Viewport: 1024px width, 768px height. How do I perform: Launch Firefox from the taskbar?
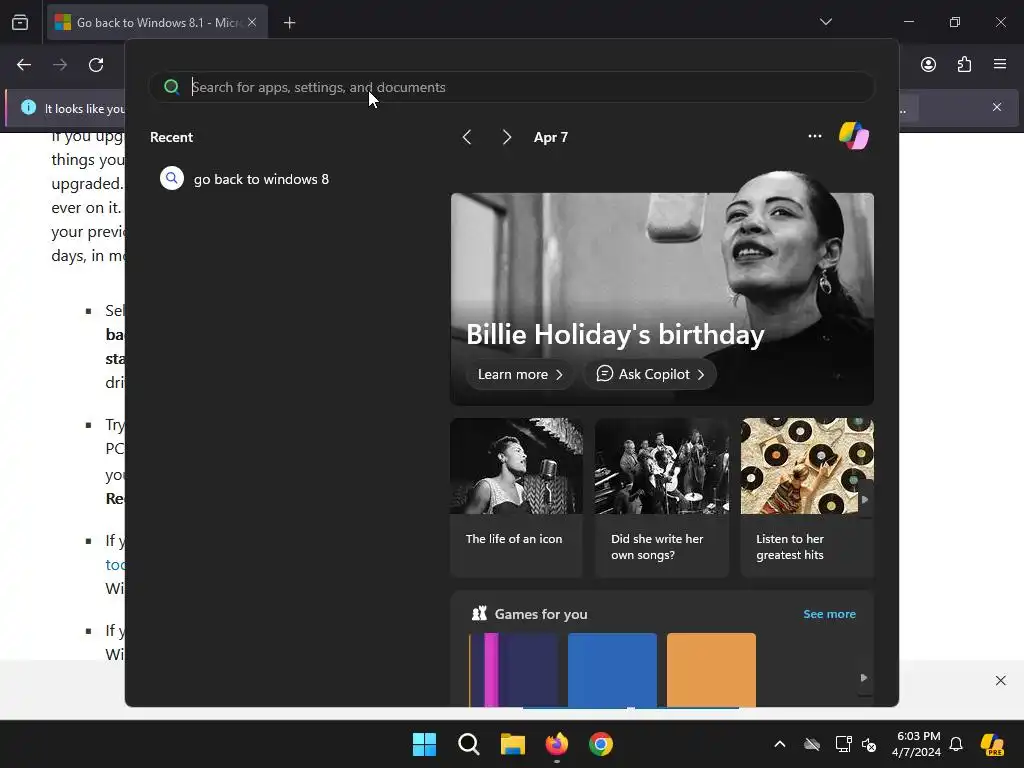[x=556, y=744]
